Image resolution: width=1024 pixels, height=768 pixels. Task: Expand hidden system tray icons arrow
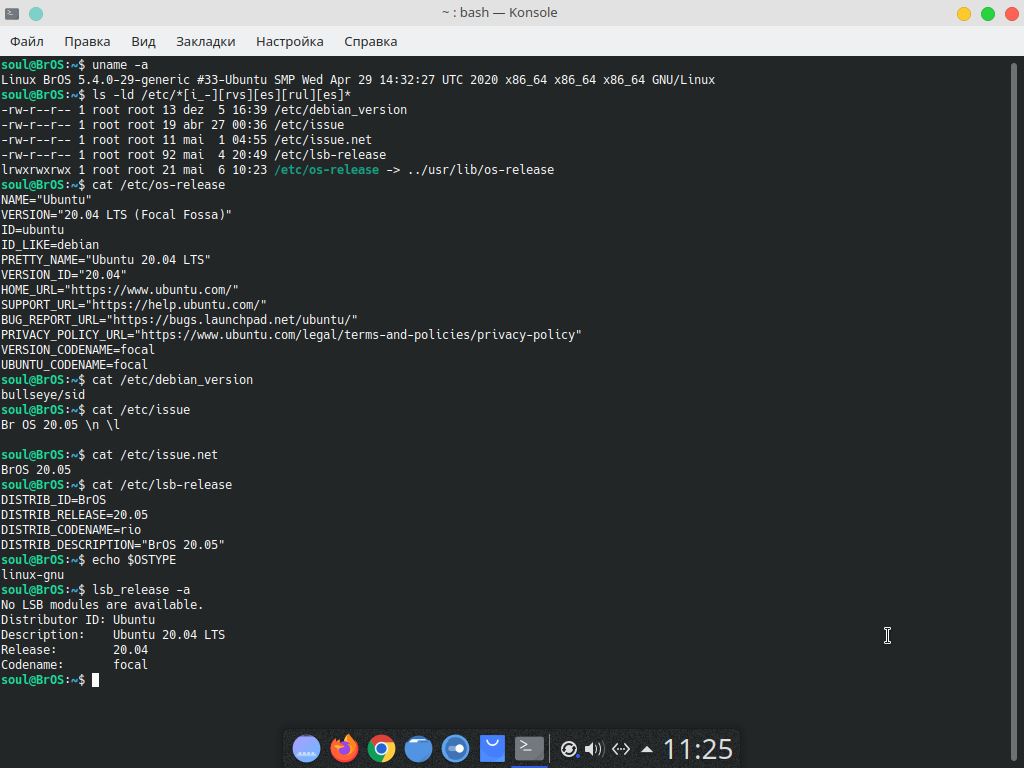click(647, 749)
